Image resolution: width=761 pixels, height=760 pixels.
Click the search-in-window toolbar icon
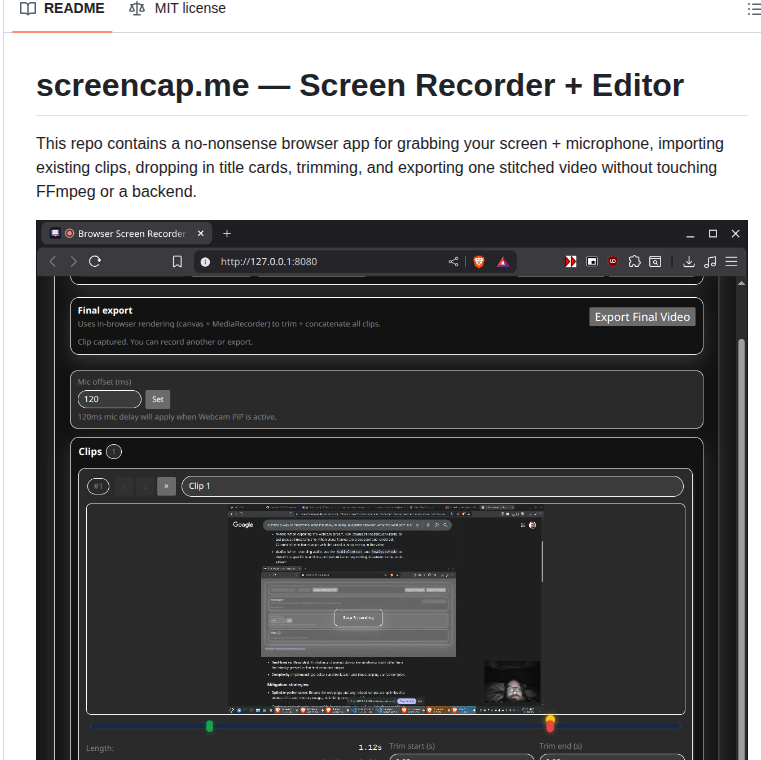point(655,262)
